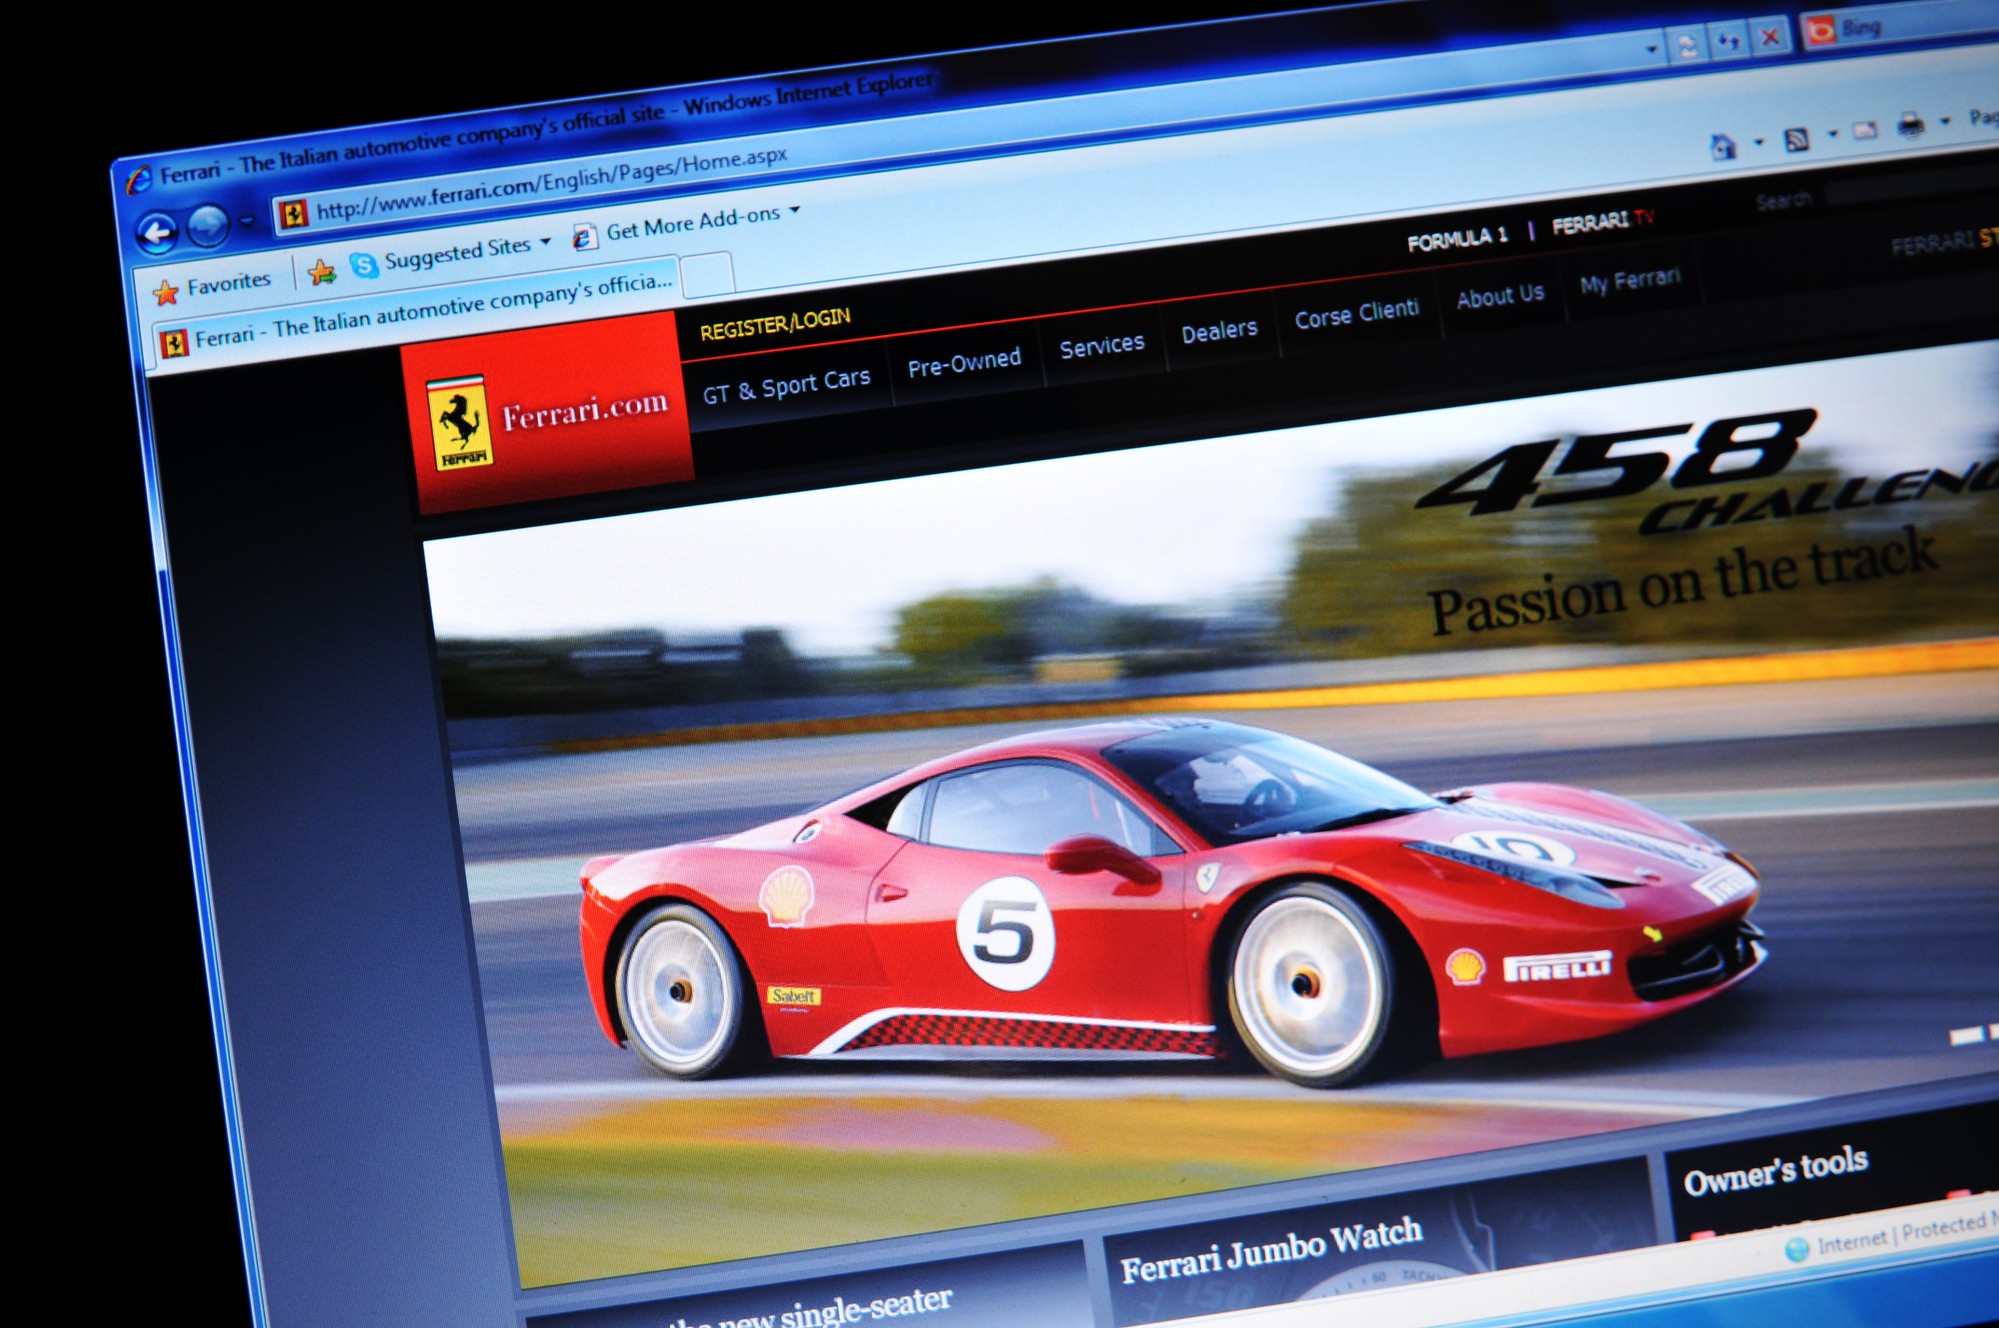Screen dimensions: 1999x1328
Task: Click the Stop loading red X icon
Action: (1769, 37)
